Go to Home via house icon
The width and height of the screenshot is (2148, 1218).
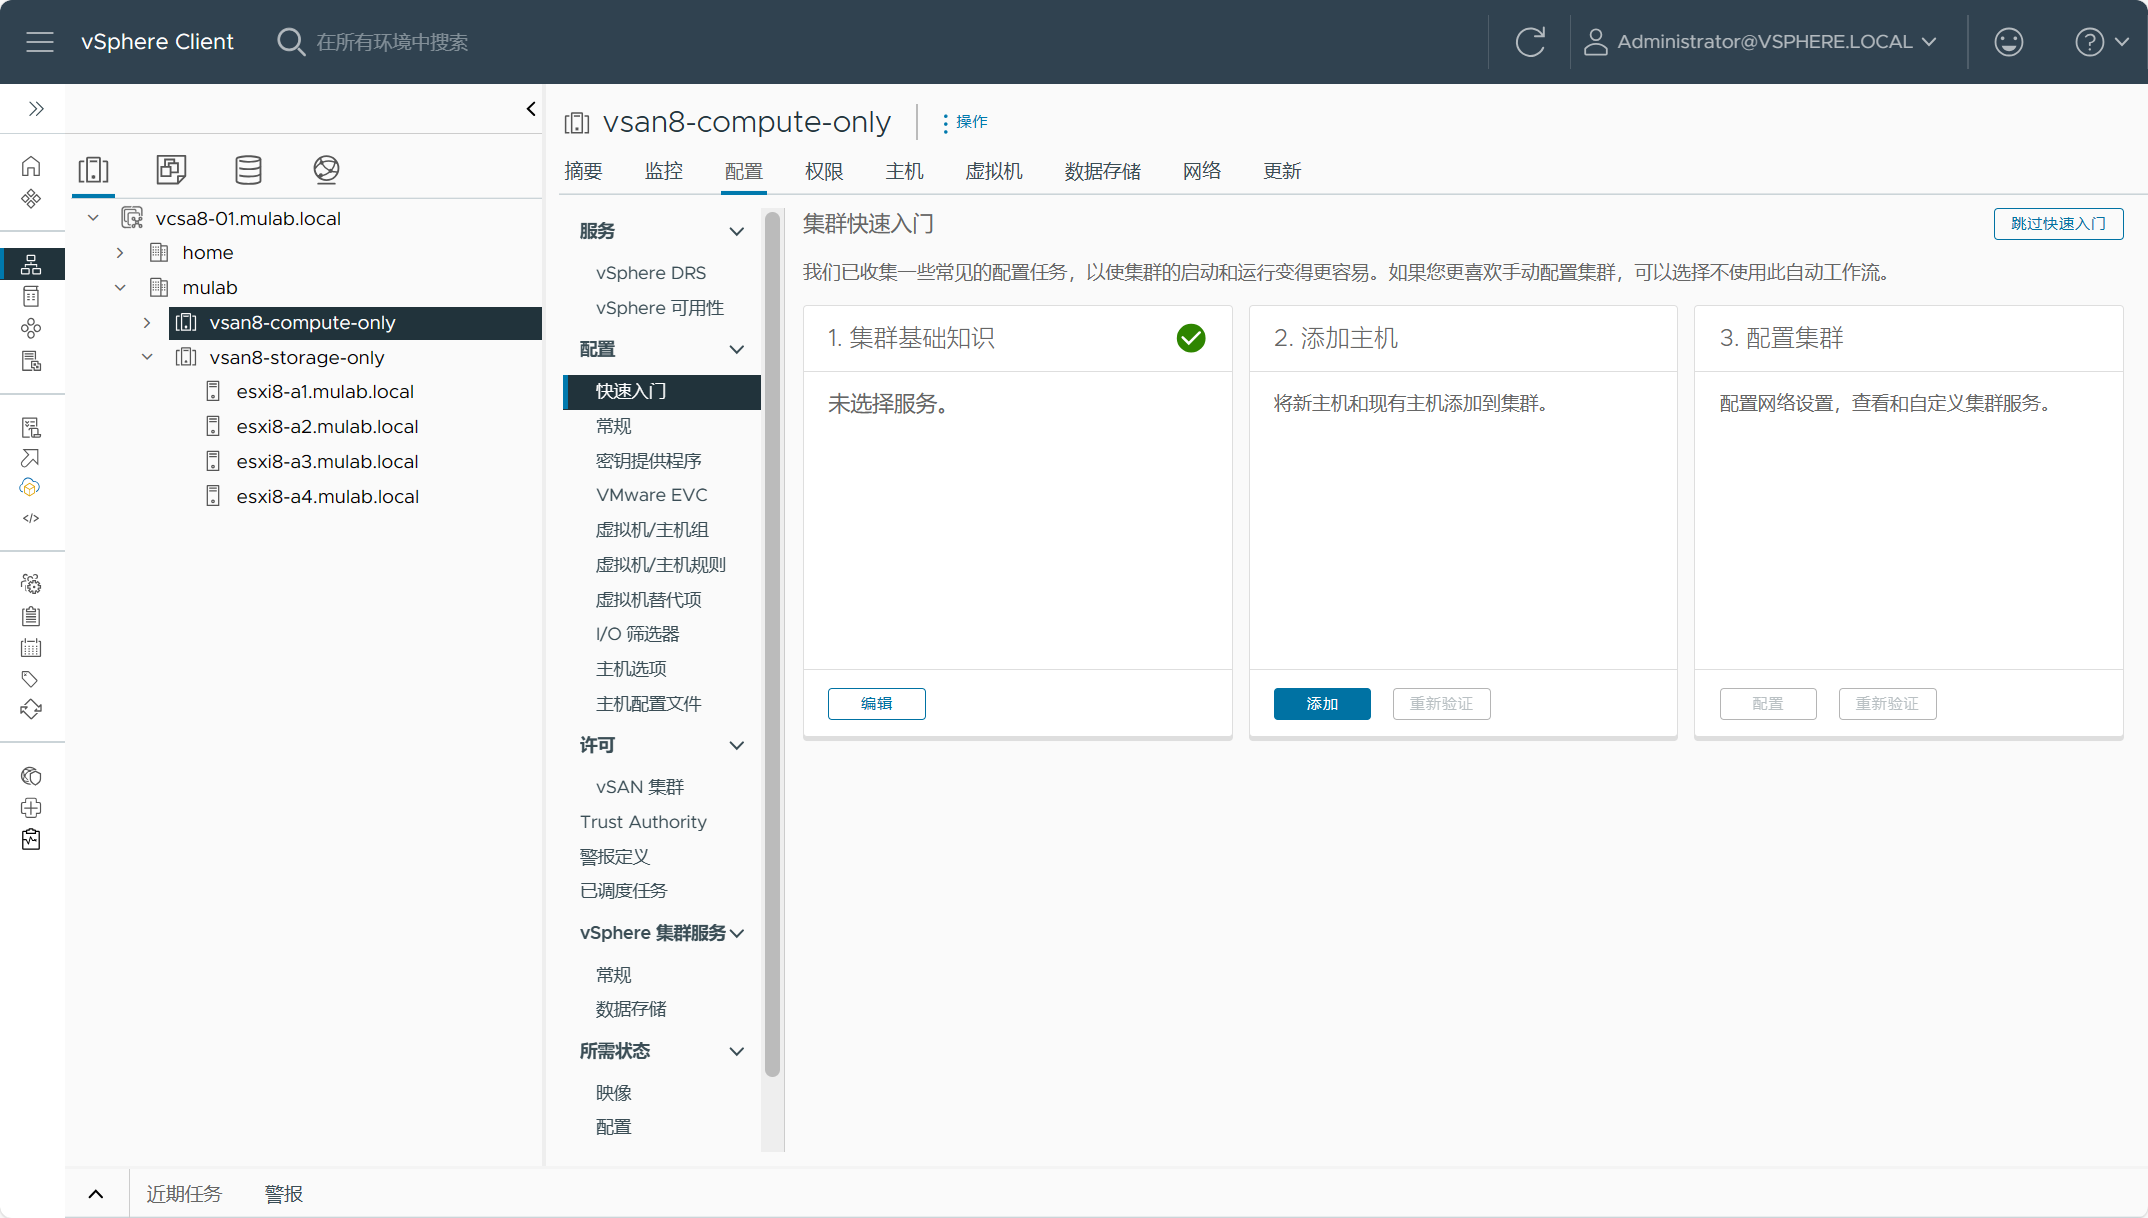31,166
